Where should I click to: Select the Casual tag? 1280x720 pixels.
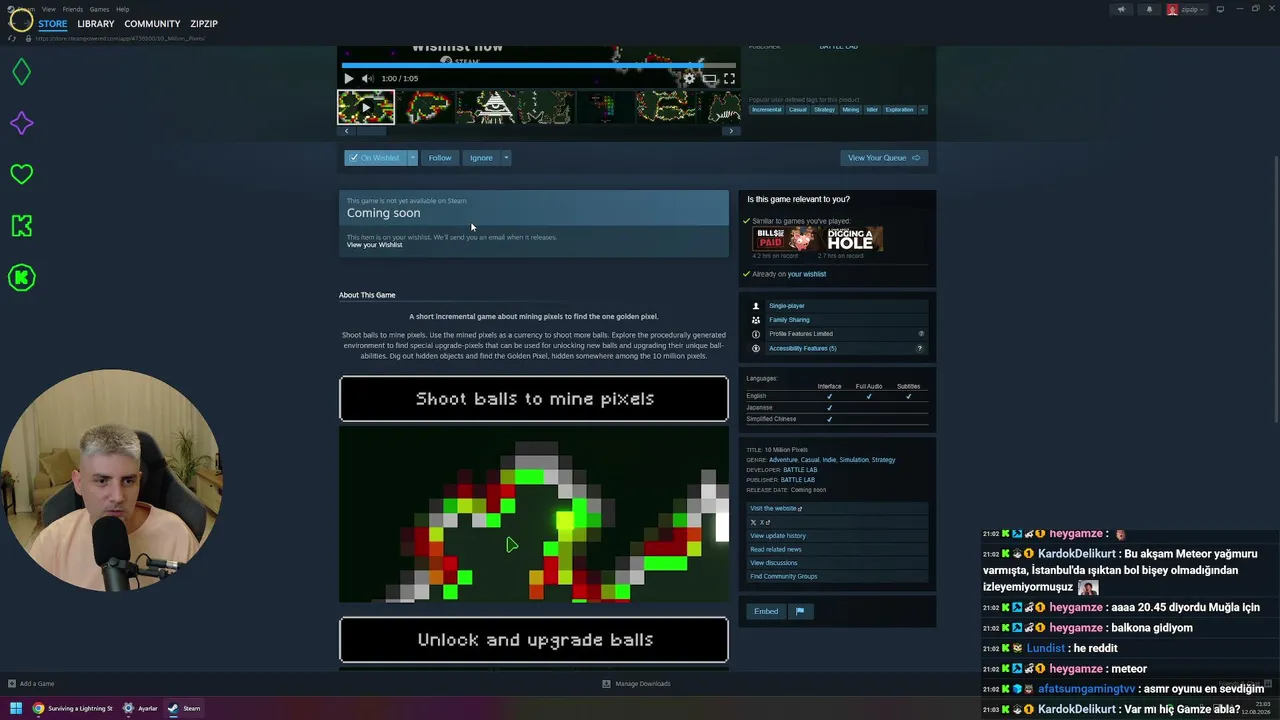click(x=798, y=110)
